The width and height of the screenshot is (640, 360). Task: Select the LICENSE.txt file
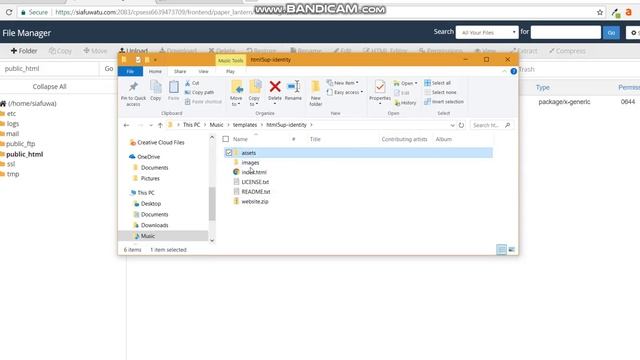click(255, 182)
